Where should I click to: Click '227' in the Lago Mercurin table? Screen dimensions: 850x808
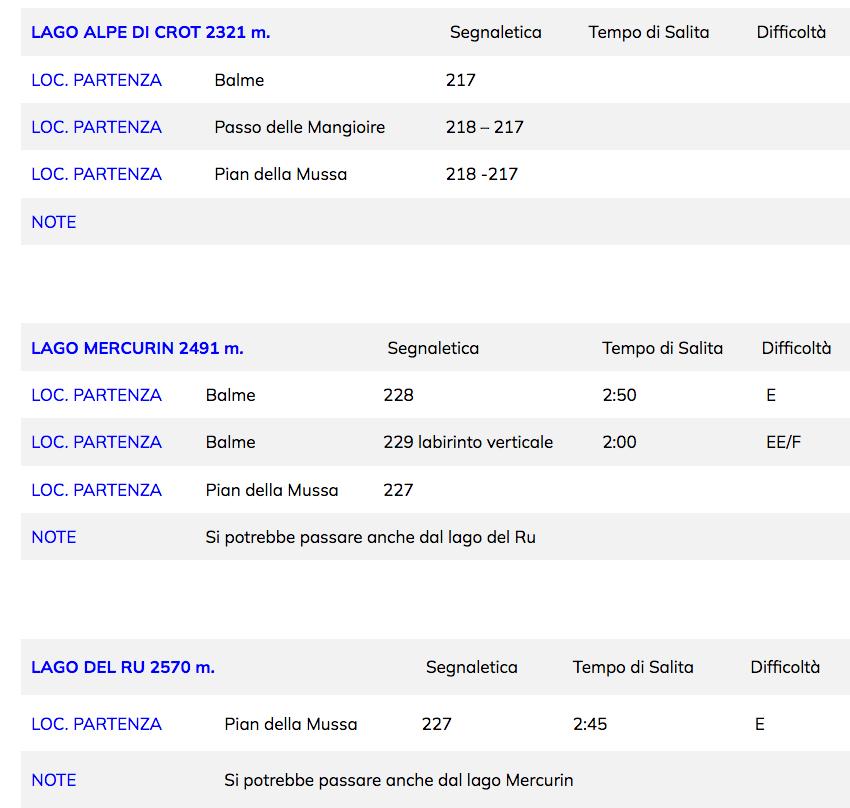(x=398, y=490)
